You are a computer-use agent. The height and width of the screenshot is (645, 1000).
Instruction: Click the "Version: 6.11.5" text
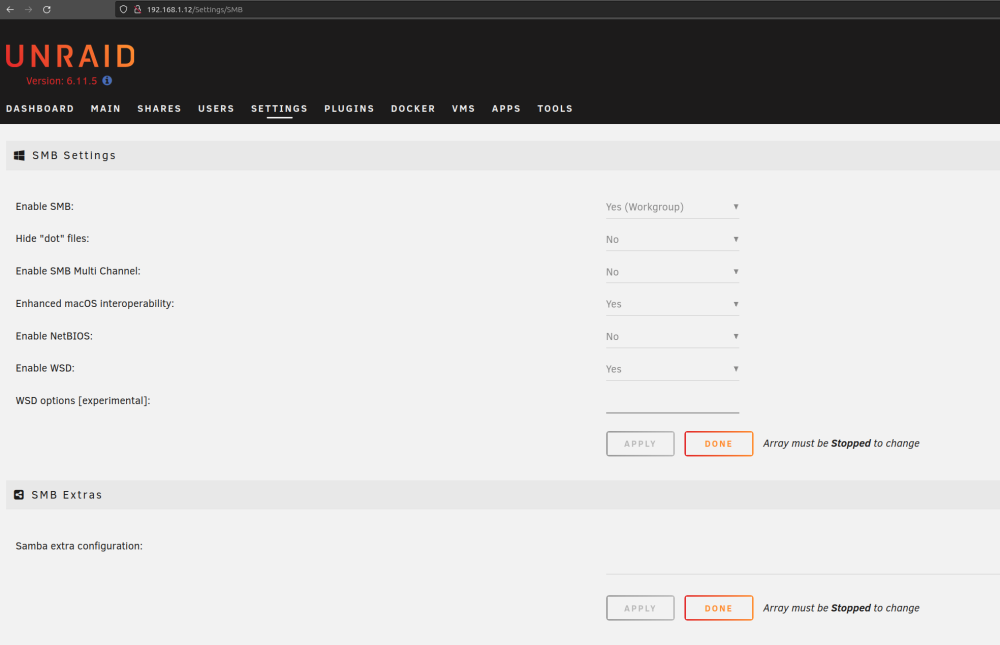[61, 81]
